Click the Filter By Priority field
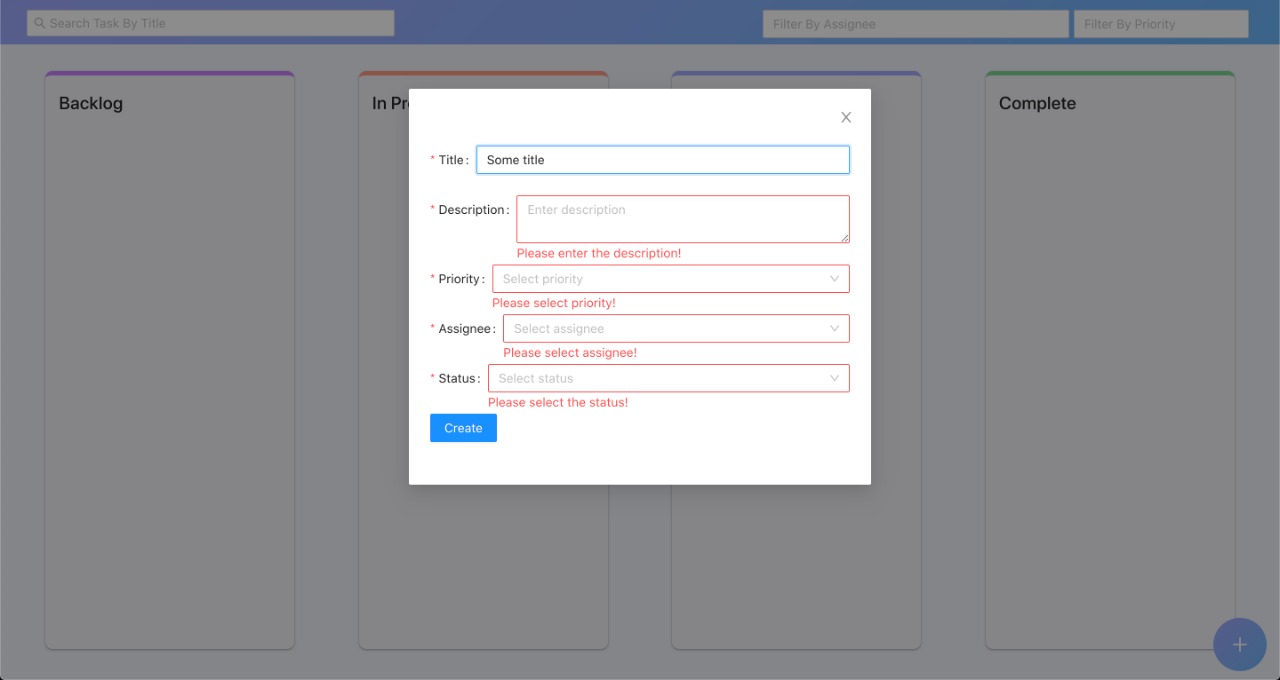 (x=1161, y=23)
